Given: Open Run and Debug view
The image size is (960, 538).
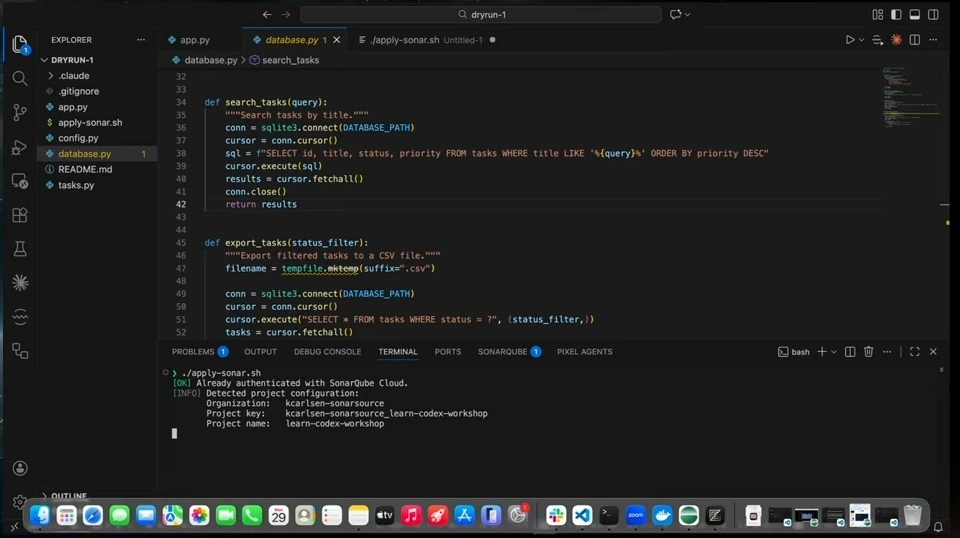Looking at the screenshot, I should point(20,147).
